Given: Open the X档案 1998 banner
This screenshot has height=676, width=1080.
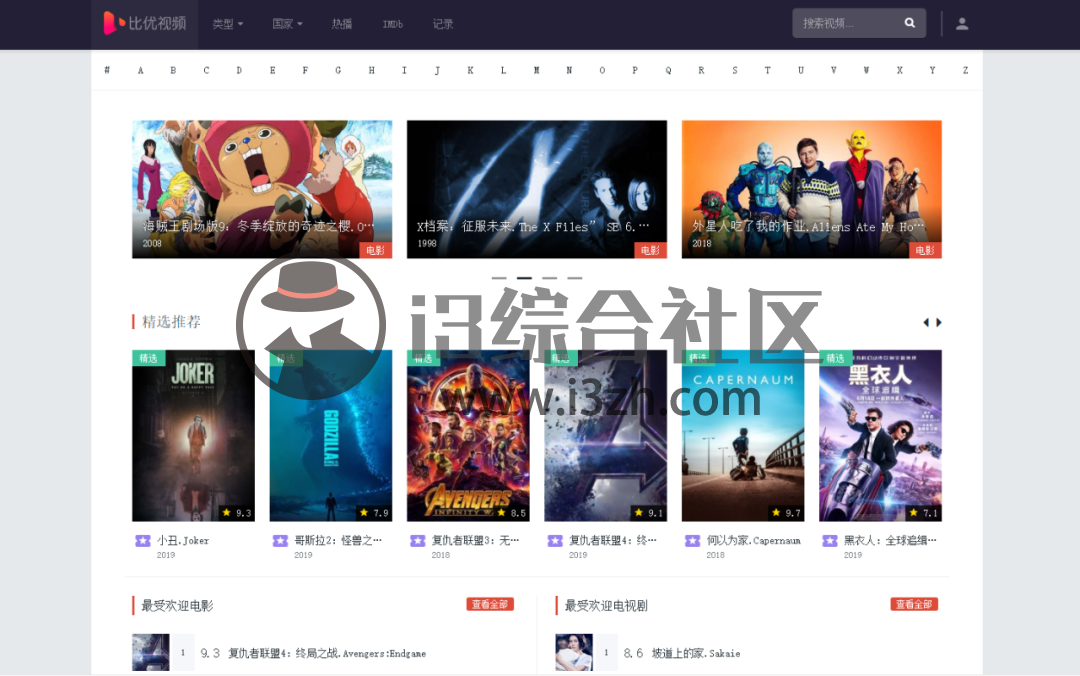Looking at the screenshot, I should tap(537, 190).
